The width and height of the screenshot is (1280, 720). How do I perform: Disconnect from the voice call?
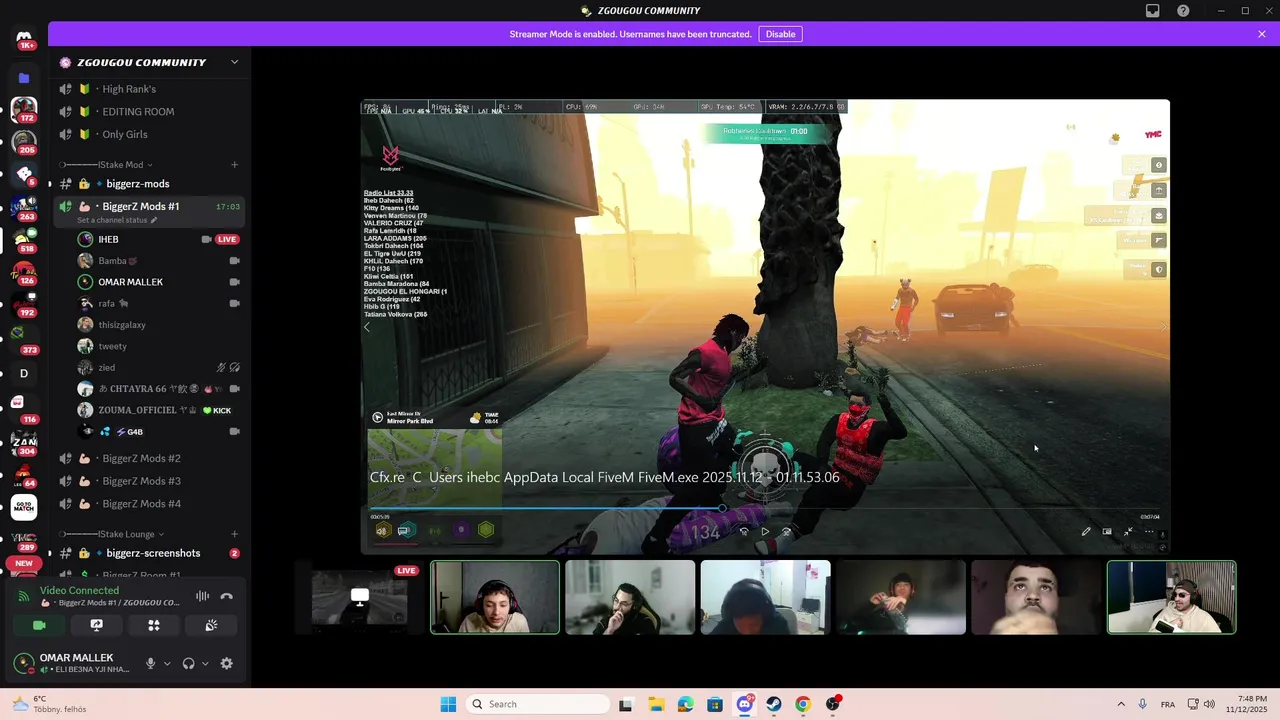227,596
